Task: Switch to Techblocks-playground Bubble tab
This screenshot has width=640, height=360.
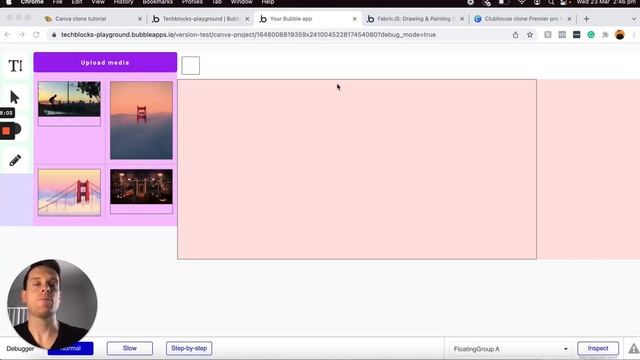Action: pyautogui.click(x=201, y=19)
